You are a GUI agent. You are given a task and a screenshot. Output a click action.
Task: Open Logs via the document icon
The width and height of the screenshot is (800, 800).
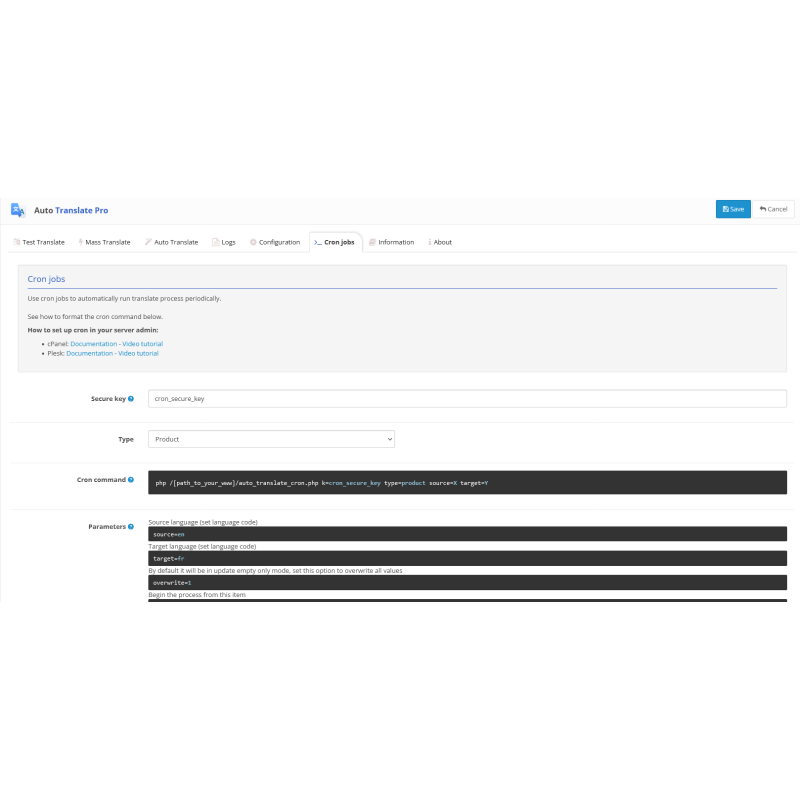click(214, 241)
